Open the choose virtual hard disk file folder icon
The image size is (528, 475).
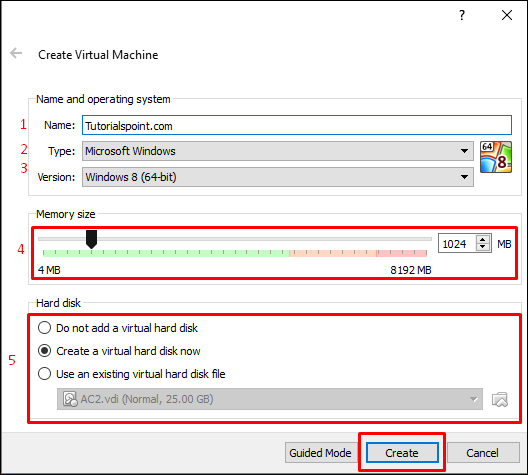tap(500, 399)
